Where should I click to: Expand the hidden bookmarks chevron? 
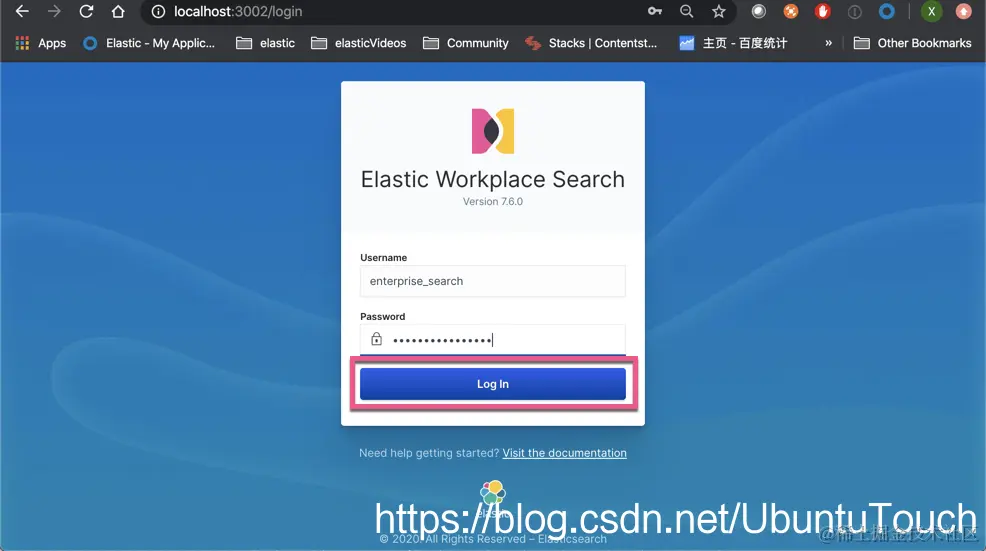[x=828, y=43]
